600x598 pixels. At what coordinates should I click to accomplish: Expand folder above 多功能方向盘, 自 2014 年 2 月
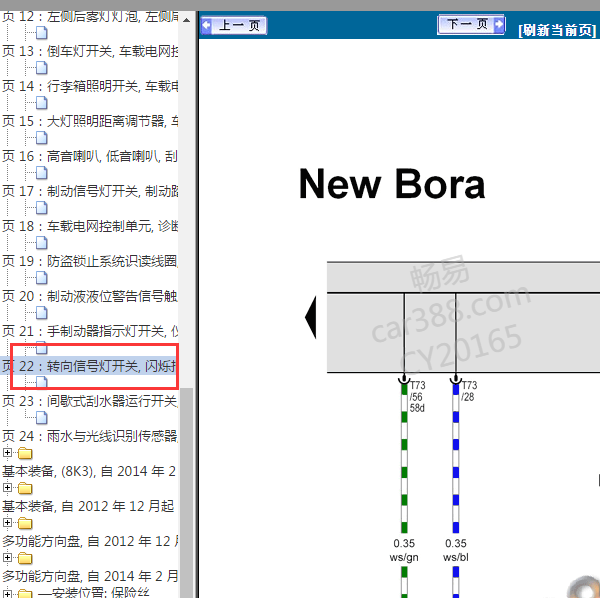click(x=7, y=558)
